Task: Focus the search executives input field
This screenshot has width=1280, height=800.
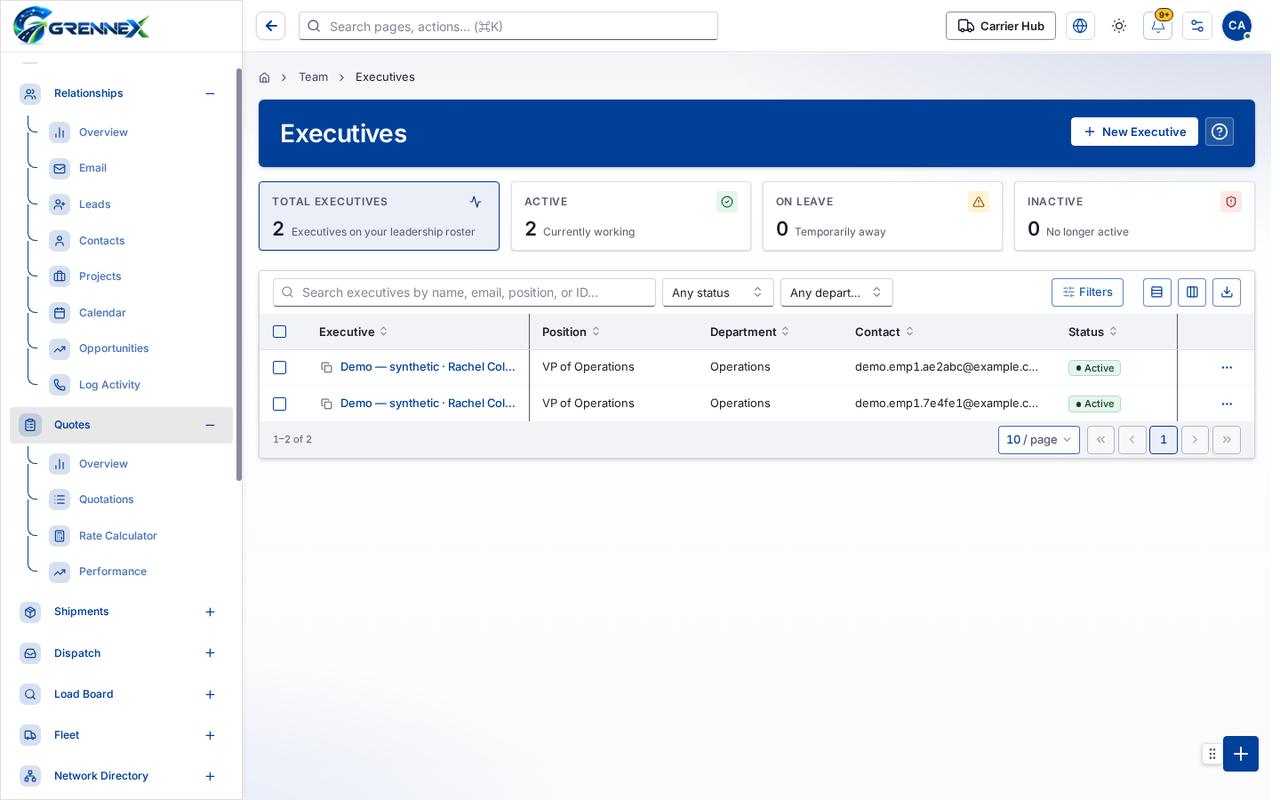Action: click(x=465, y=292)
